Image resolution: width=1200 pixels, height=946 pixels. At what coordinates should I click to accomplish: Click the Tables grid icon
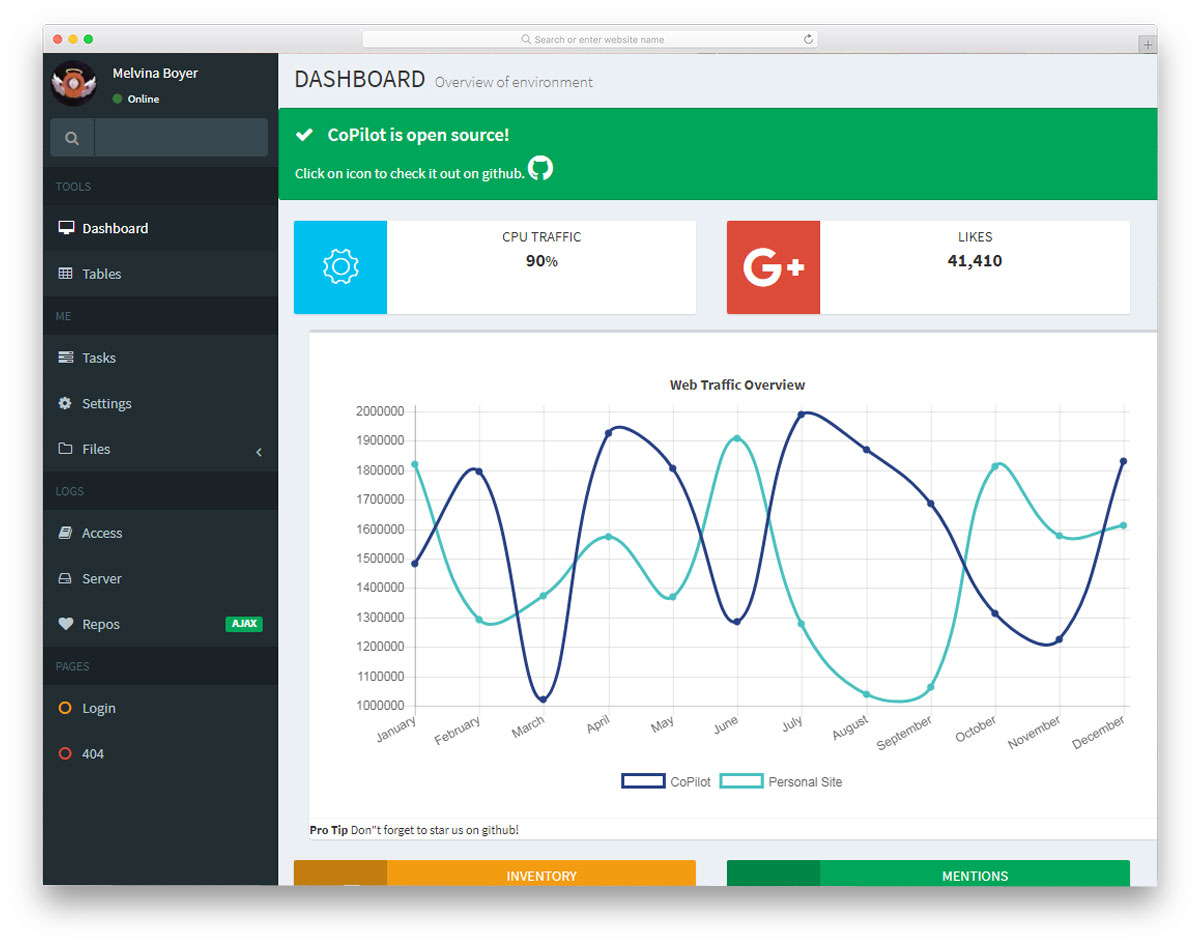click(x=66, y=273)
